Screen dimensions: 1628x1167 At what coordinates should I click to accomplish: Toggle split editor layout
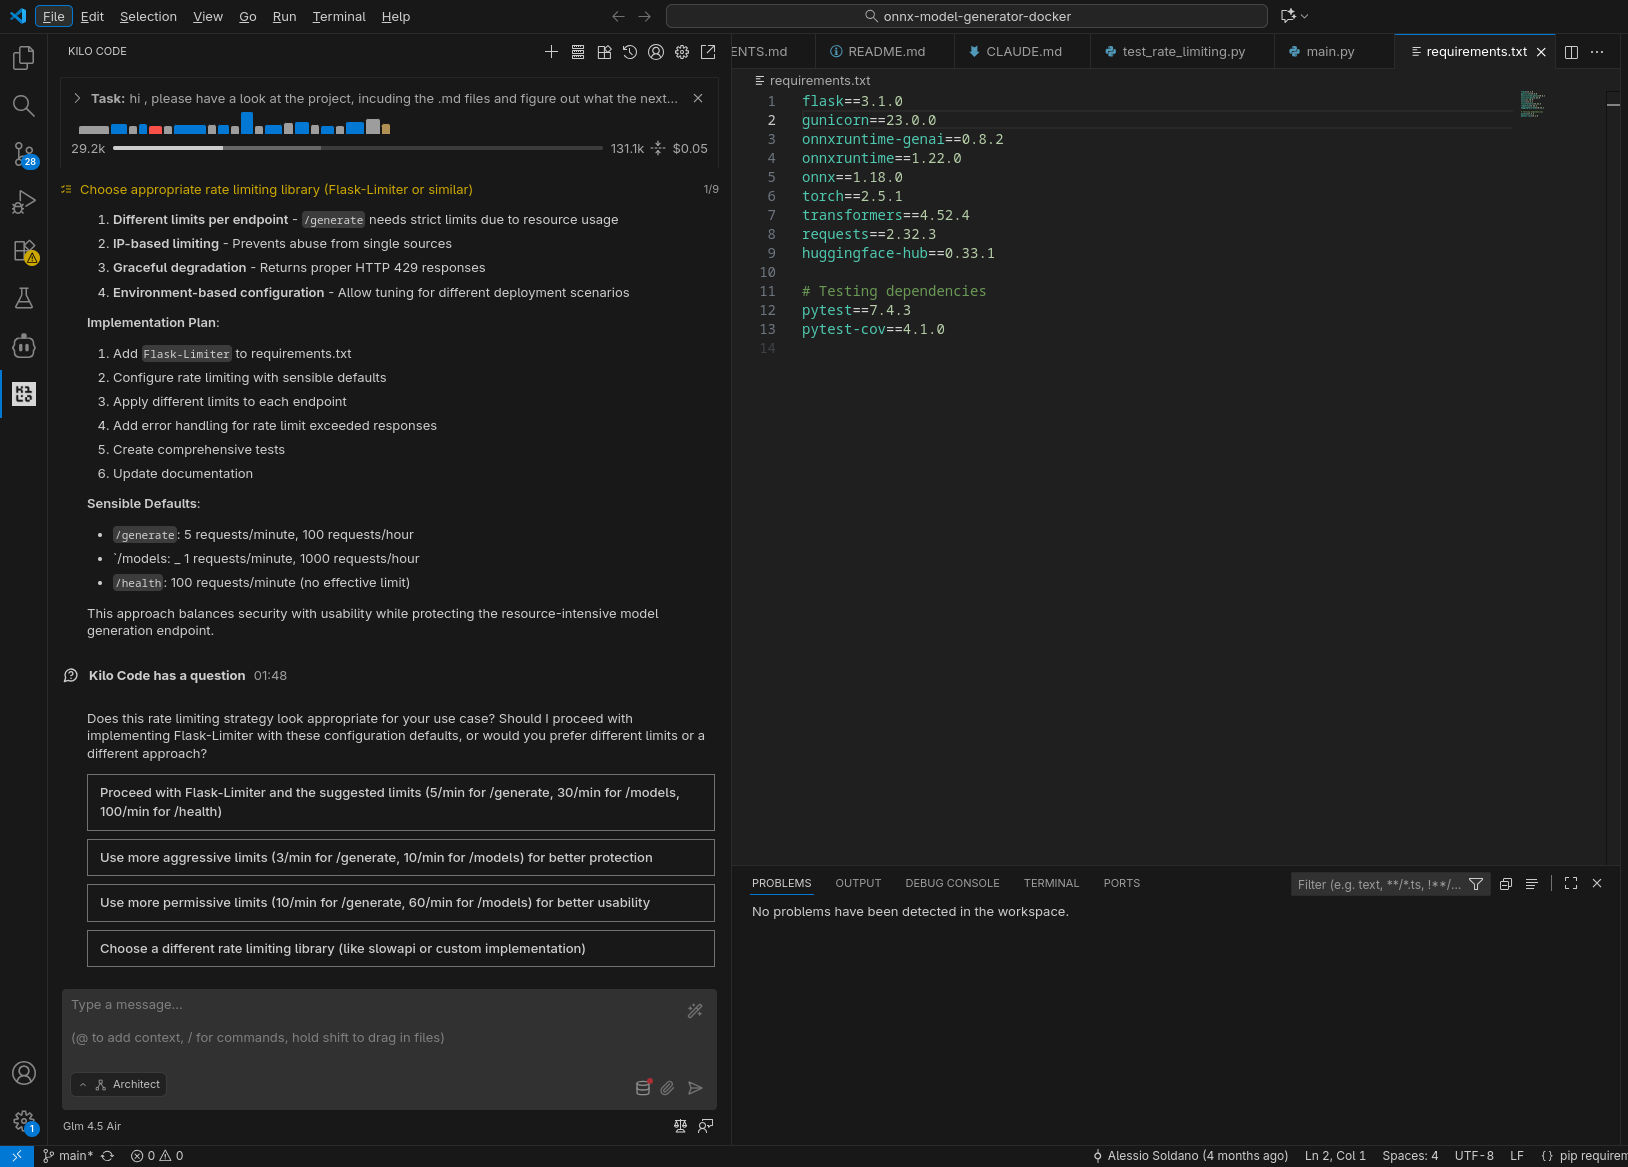1571,52
